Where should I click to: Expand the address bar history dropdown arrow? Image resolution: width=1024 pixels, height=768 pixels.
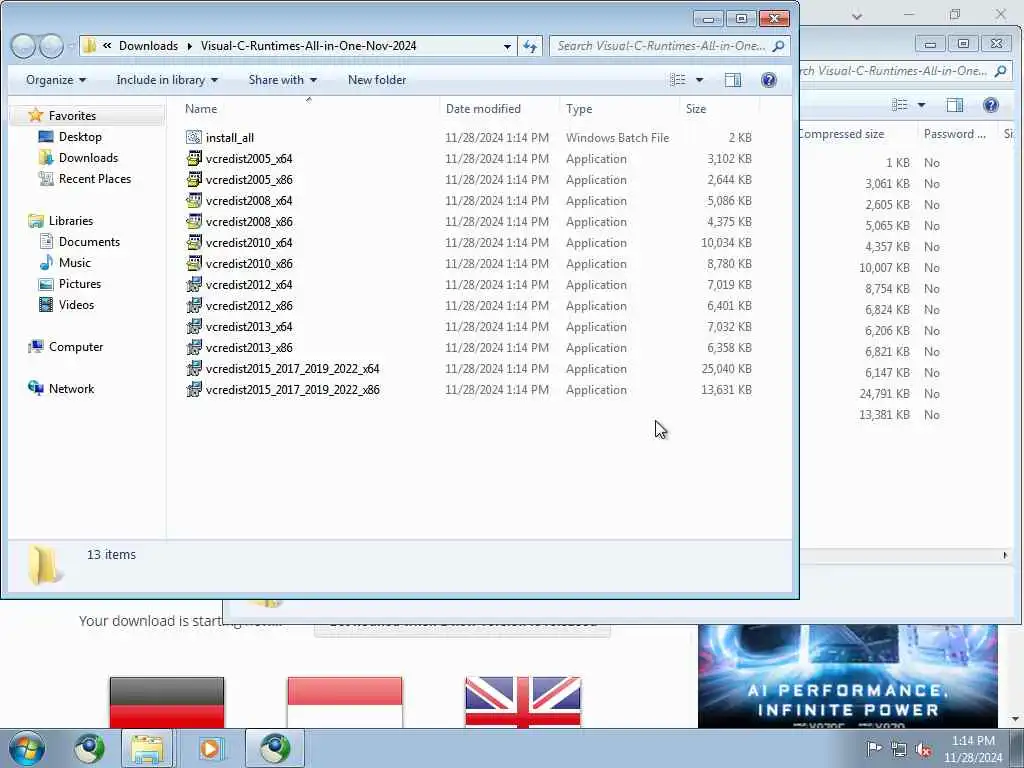coord(507,46)
